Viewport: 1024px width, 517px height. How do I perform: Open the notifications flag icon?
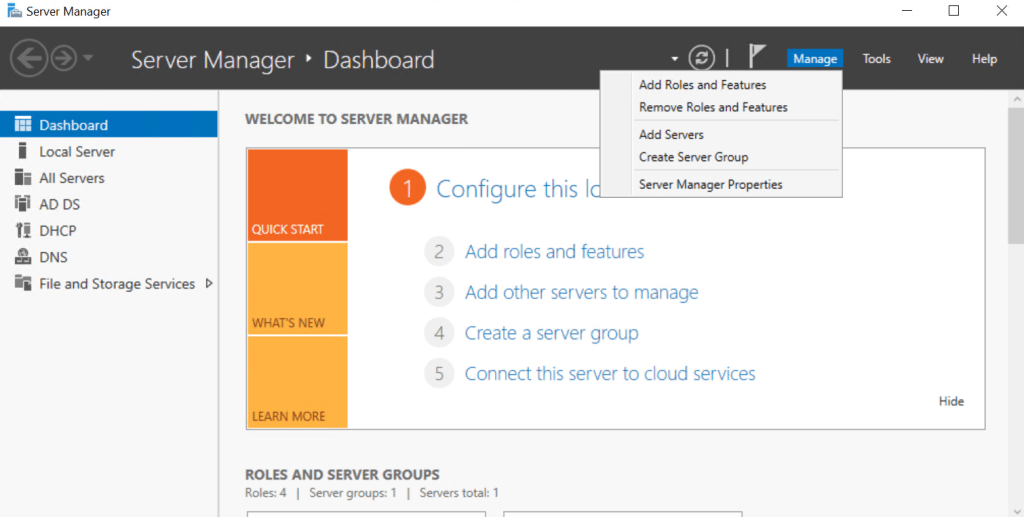[757, 58]
